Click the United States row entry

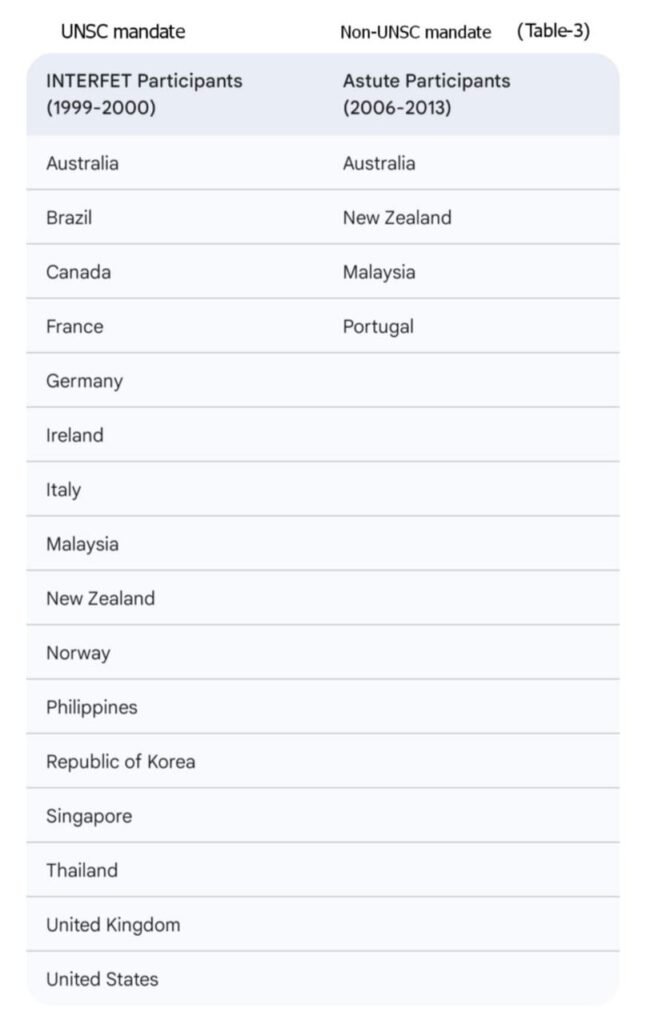(102, 979)
